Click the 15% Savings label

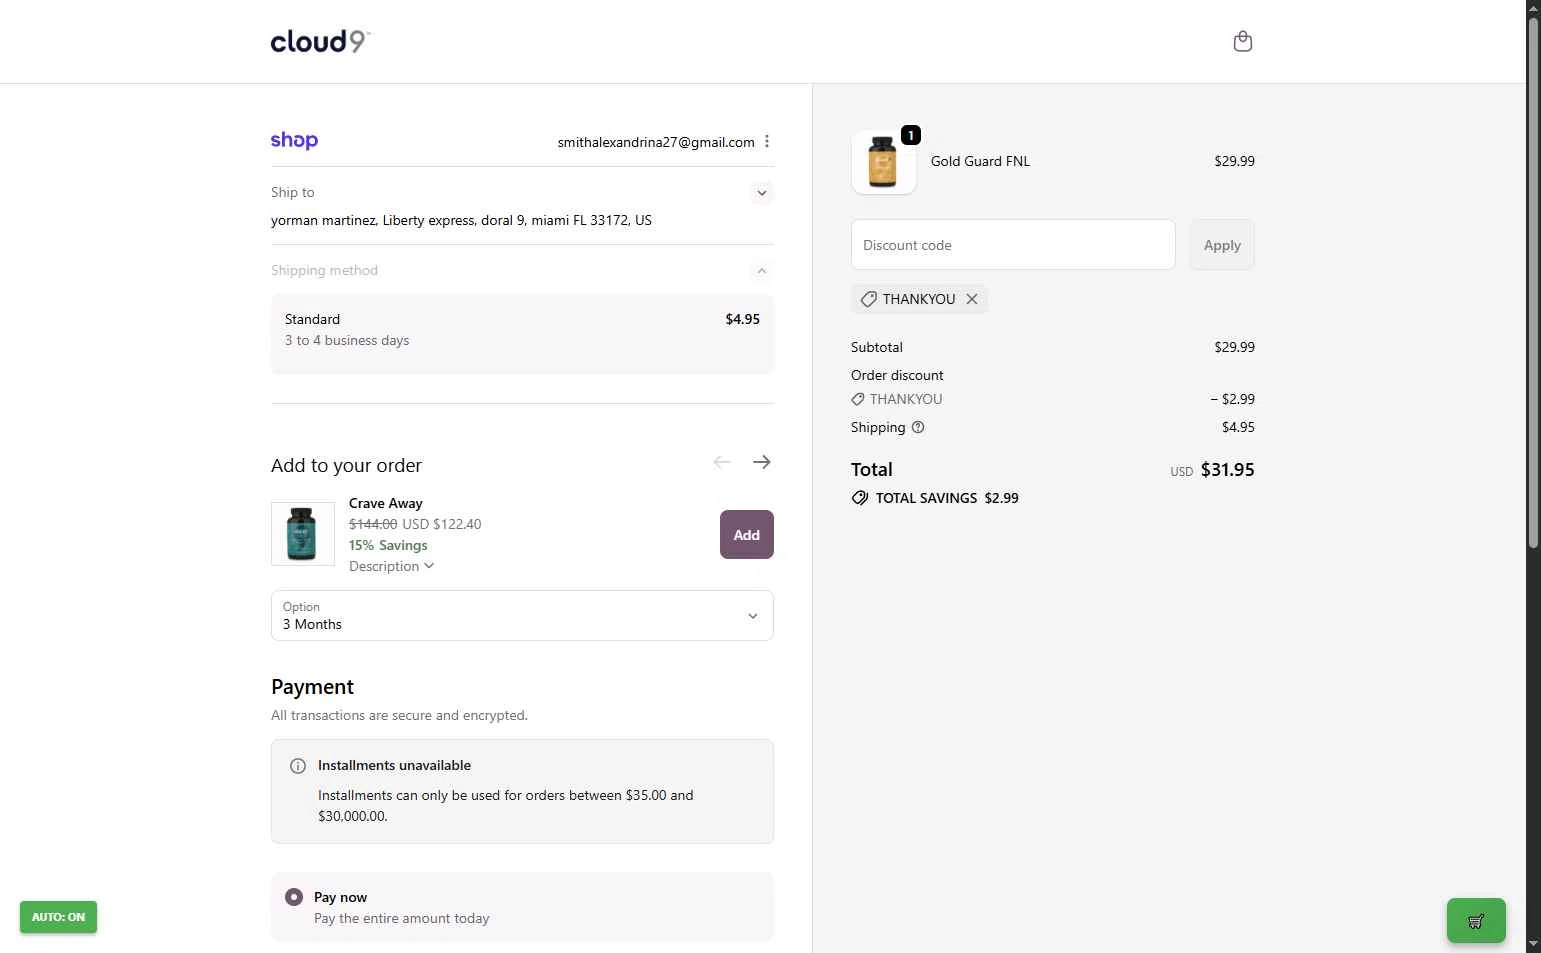pos(388,545)
